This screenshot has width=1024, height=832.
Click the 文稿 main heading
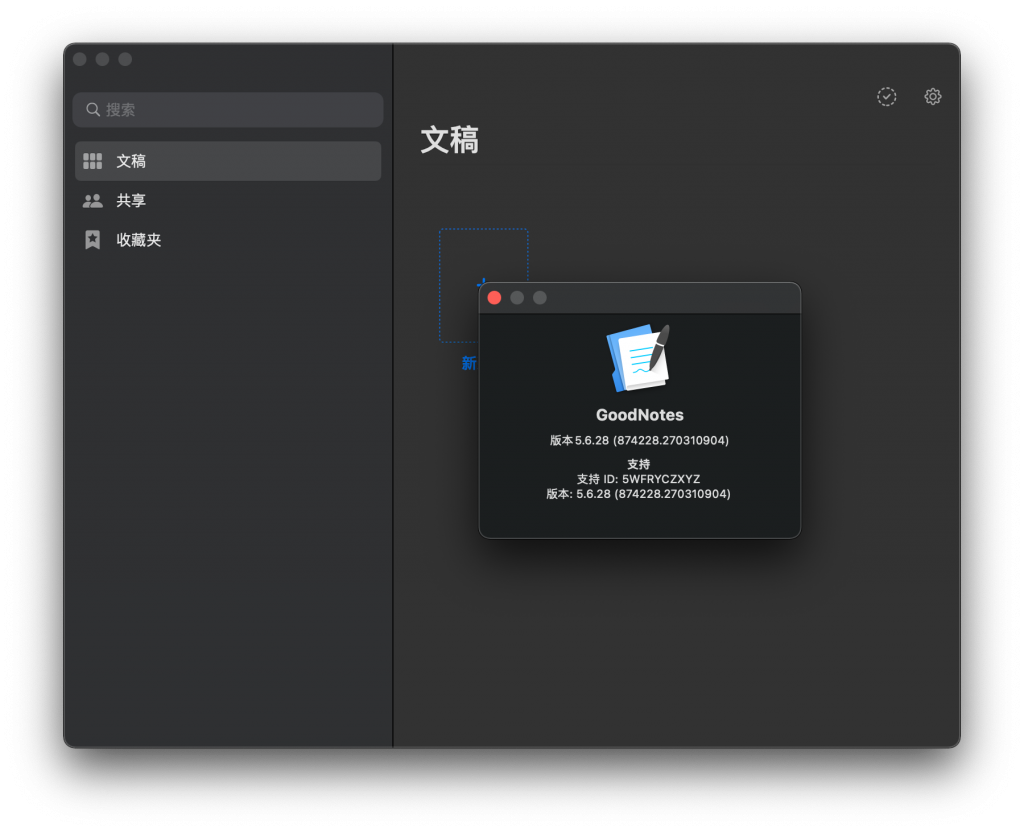tap(449, 140)
